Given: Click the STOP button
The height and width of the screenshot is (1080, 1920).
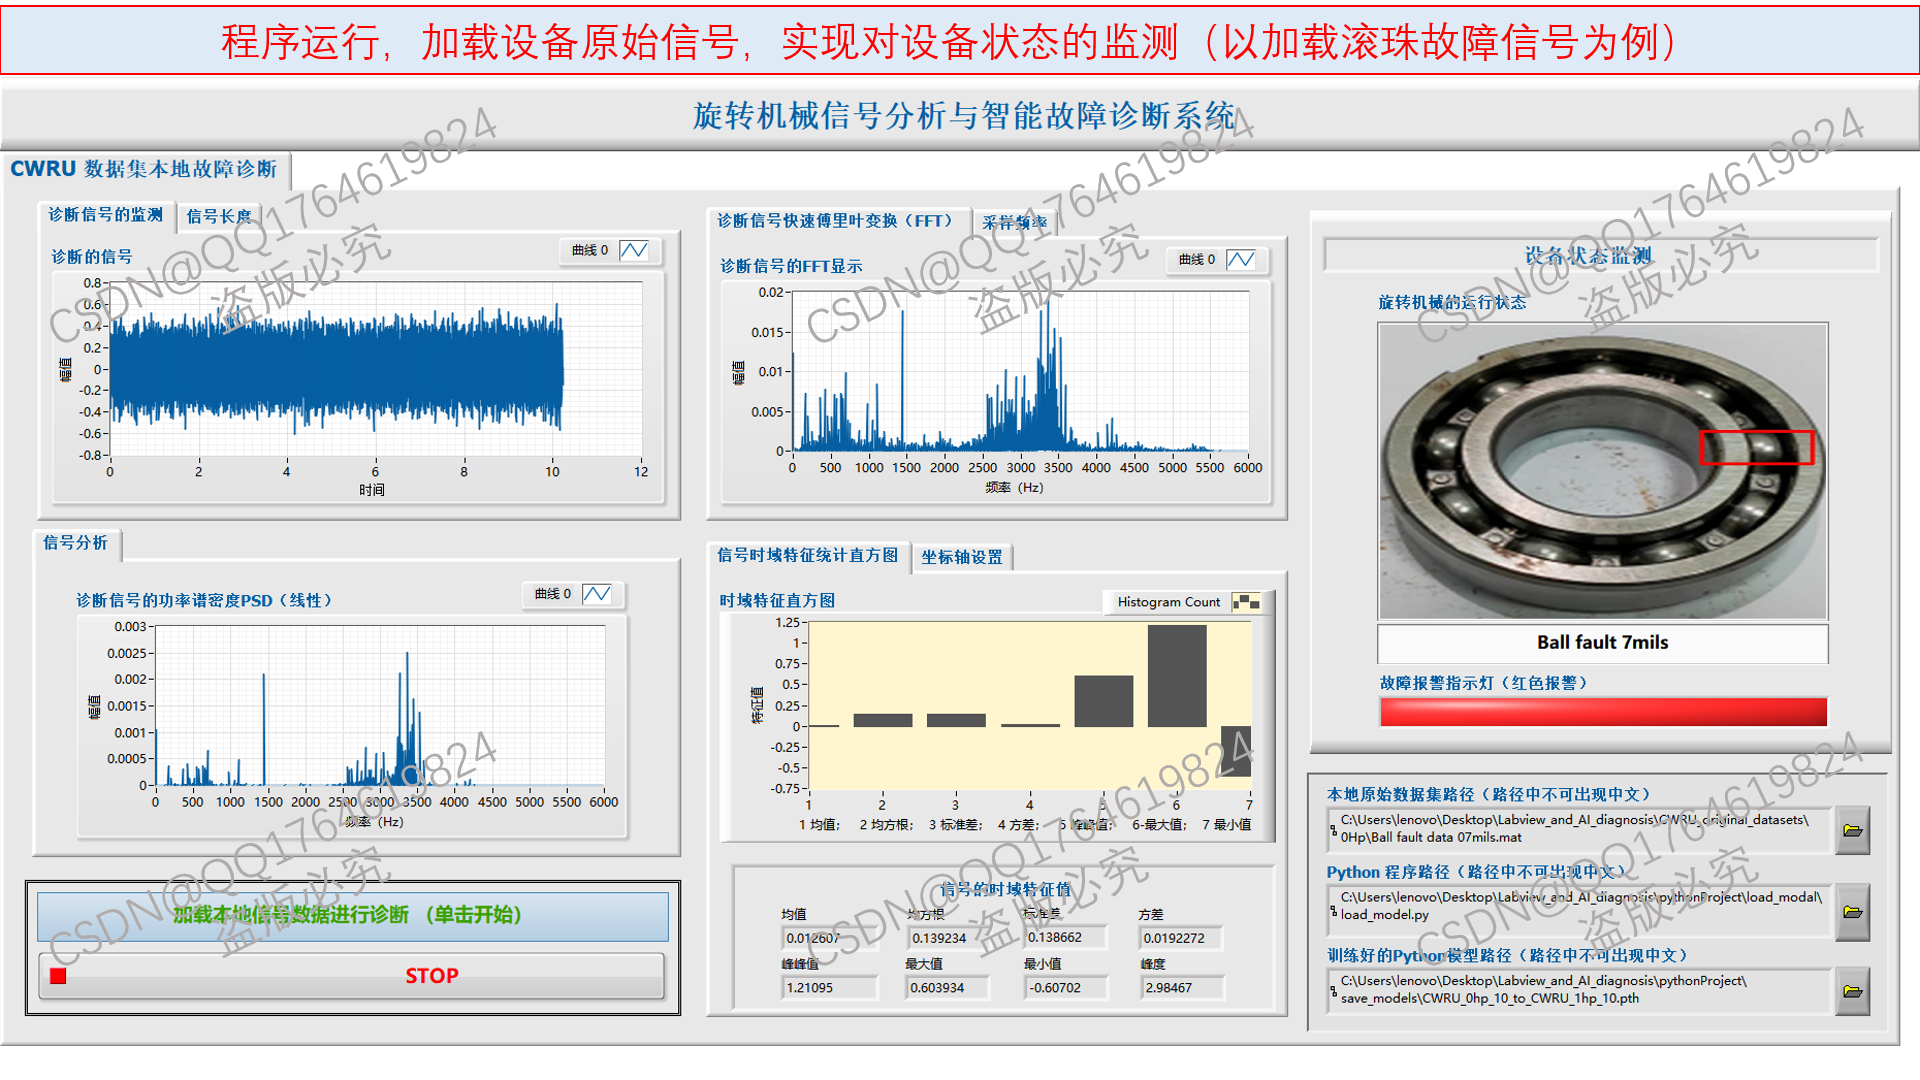Looking at the screenshot, I should 352,976.
